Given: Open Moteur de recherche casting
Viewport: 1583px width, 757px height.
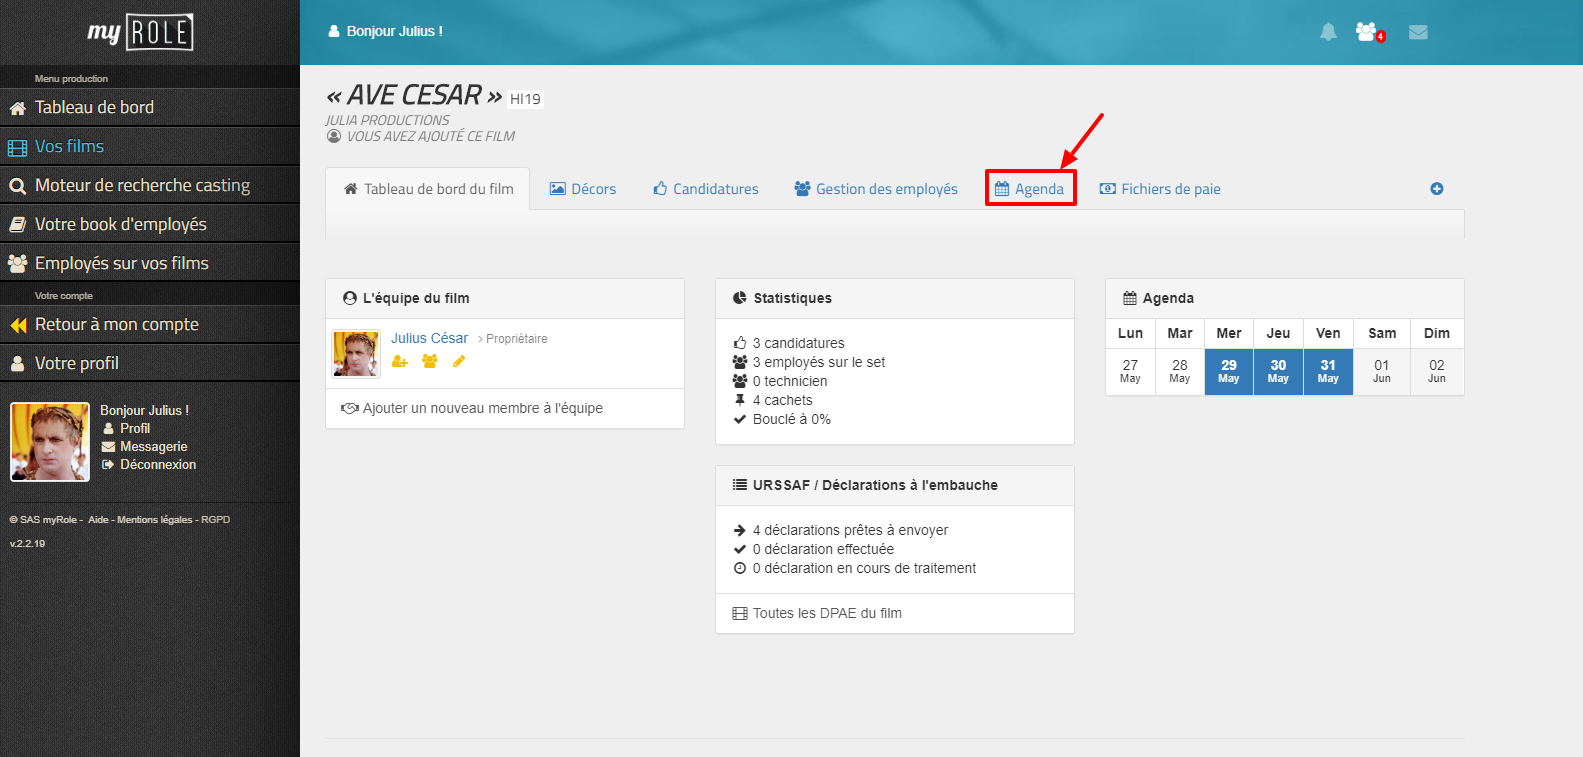Looking at the screenshot, I should 150,186.
